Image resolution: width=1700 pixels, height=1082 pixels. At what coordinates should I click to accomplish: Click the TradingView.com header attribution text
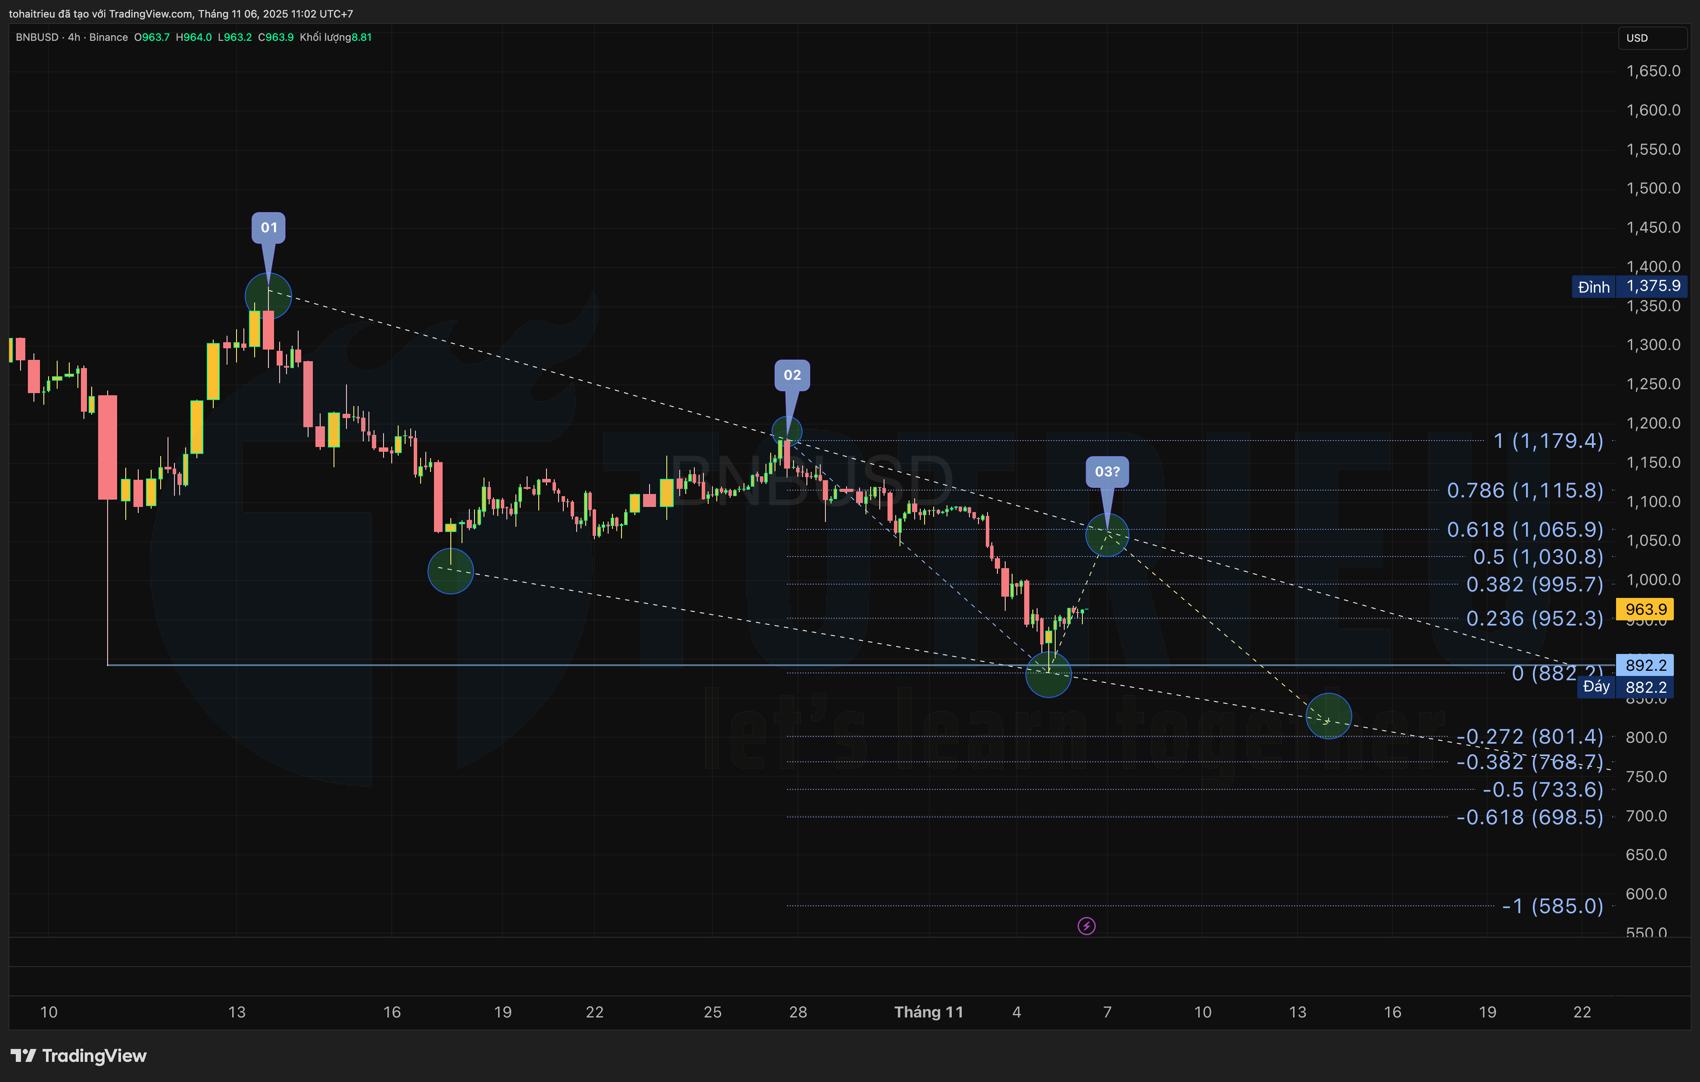tap(180, 14)
